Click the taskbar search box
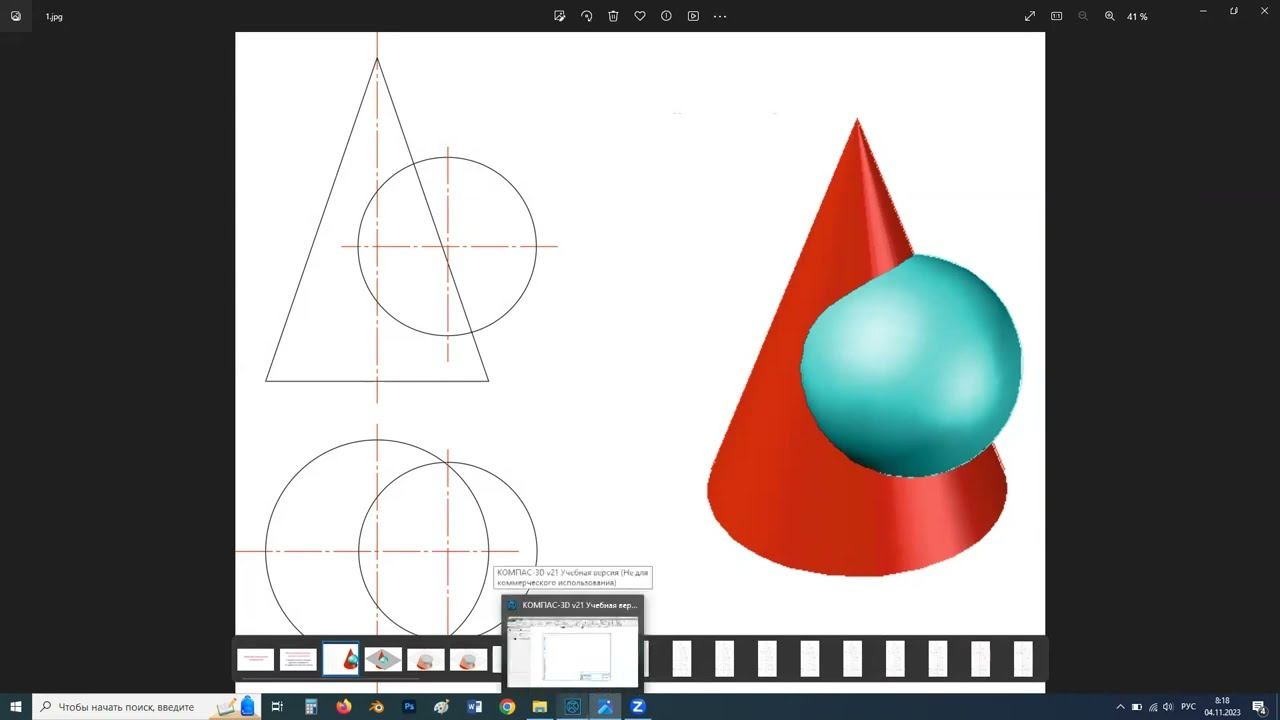Viewport: 1280px width, 720px height. click(148, 707)
